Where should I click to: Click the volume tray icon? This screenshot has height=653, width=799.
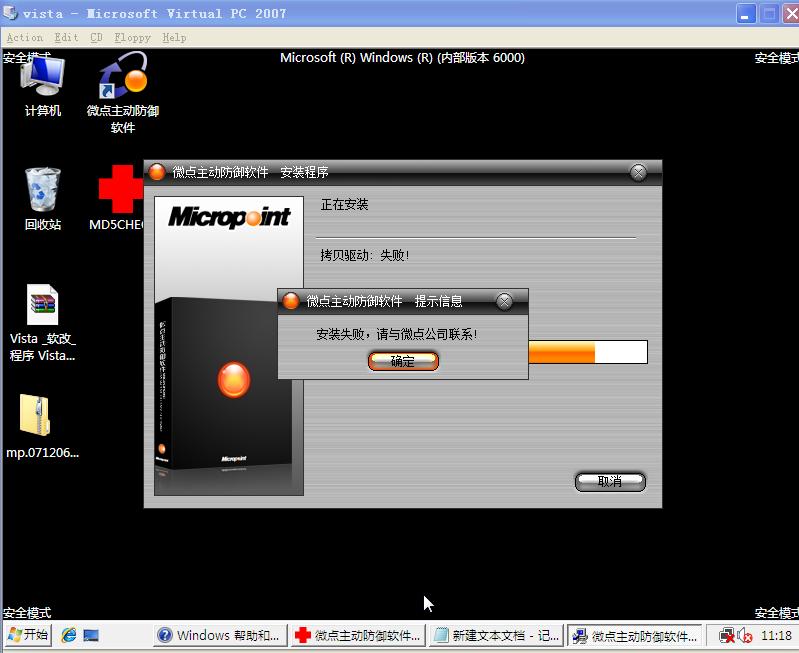(745, 636)
